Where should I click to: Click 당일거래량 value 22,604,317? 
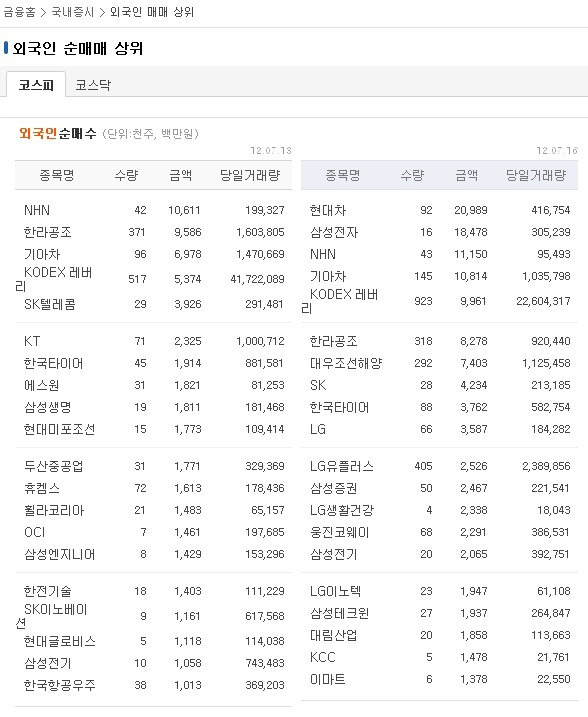point(543,301)
